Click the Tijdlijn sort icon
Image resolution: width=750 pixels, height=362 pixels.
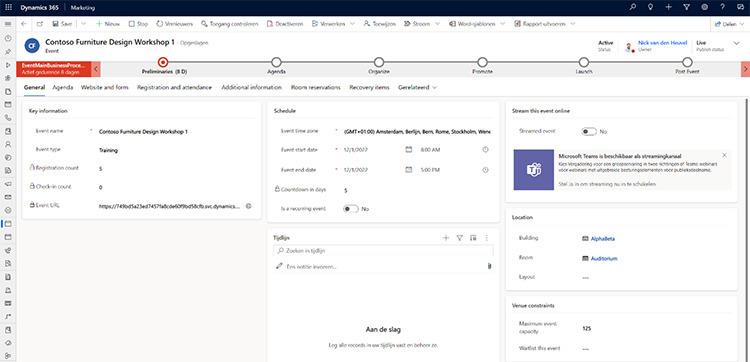point(473,238)
